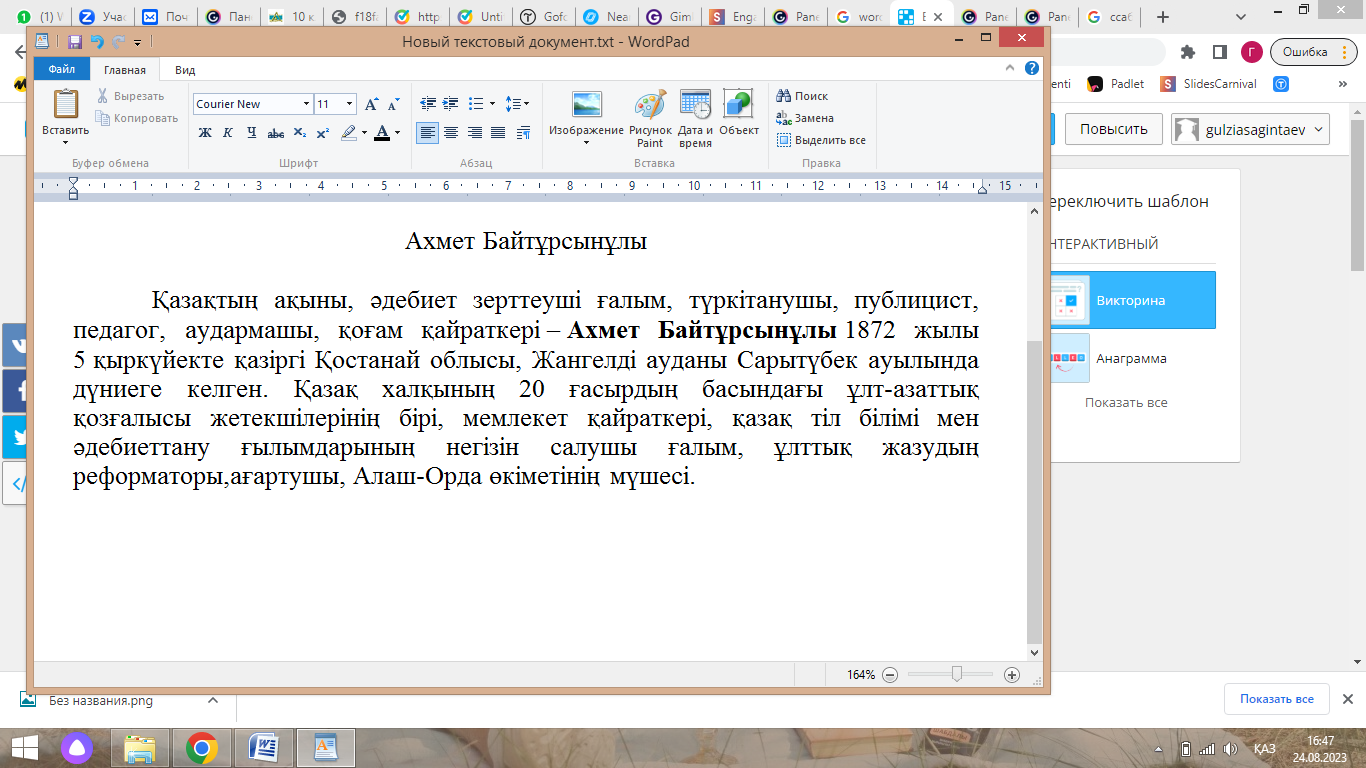Viewport: 1366px width, 768px height.
Task: Click the zoom slider handle in status bar
Action: click(957, 675)
